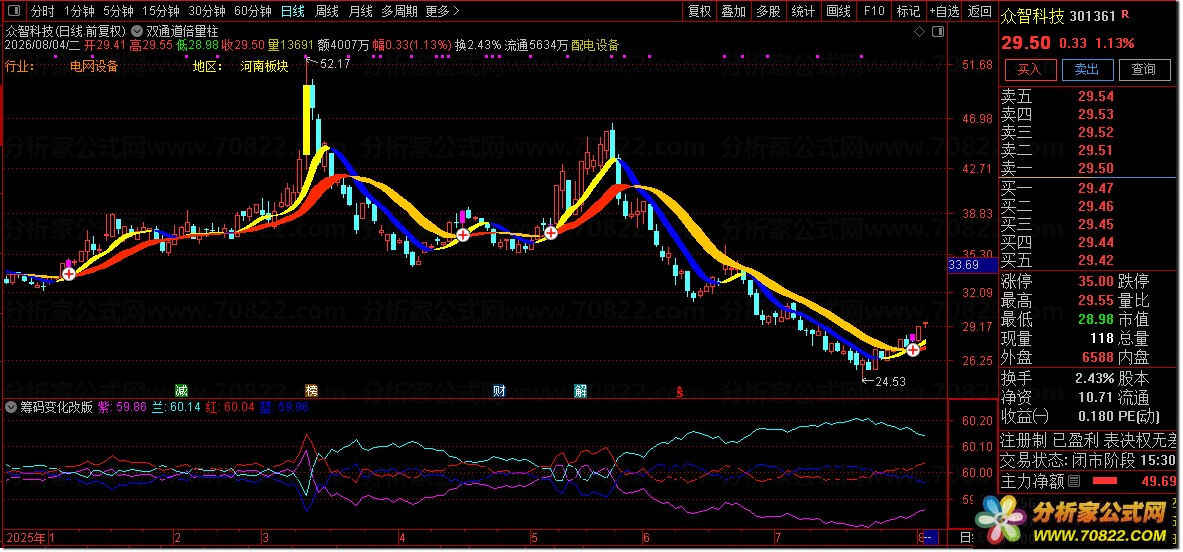This screenshot has height=552, width=1183.
Task: Click the blue 财 event marker
Action: (x=499, y=391)
